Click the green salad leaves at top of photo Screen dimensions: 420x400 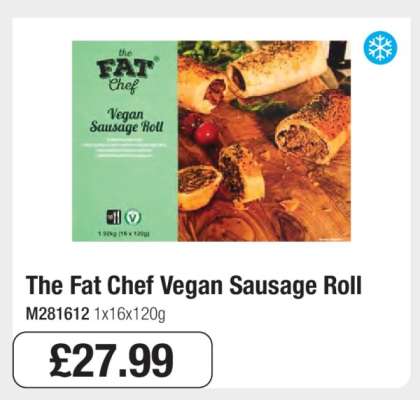[x=215, y=53]
